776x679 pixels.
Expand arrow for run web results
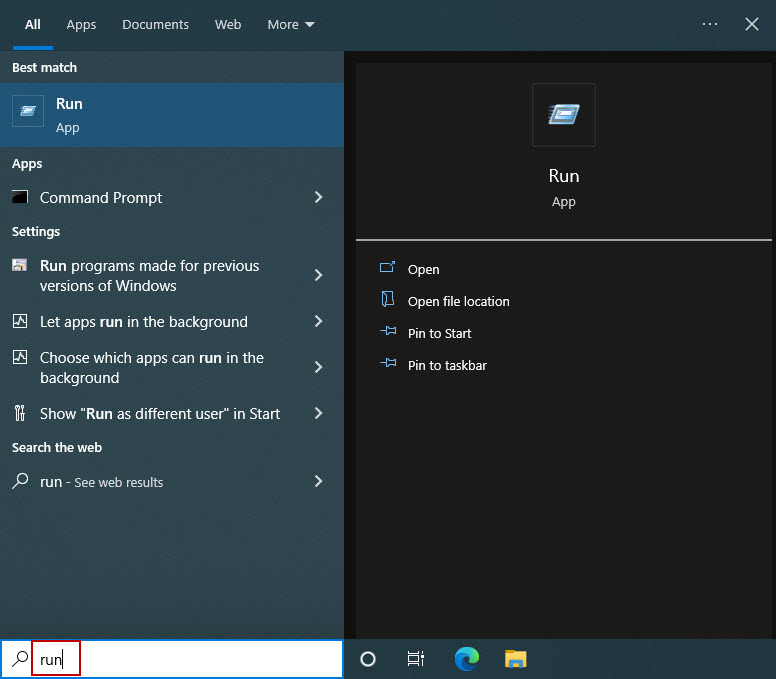318,481
